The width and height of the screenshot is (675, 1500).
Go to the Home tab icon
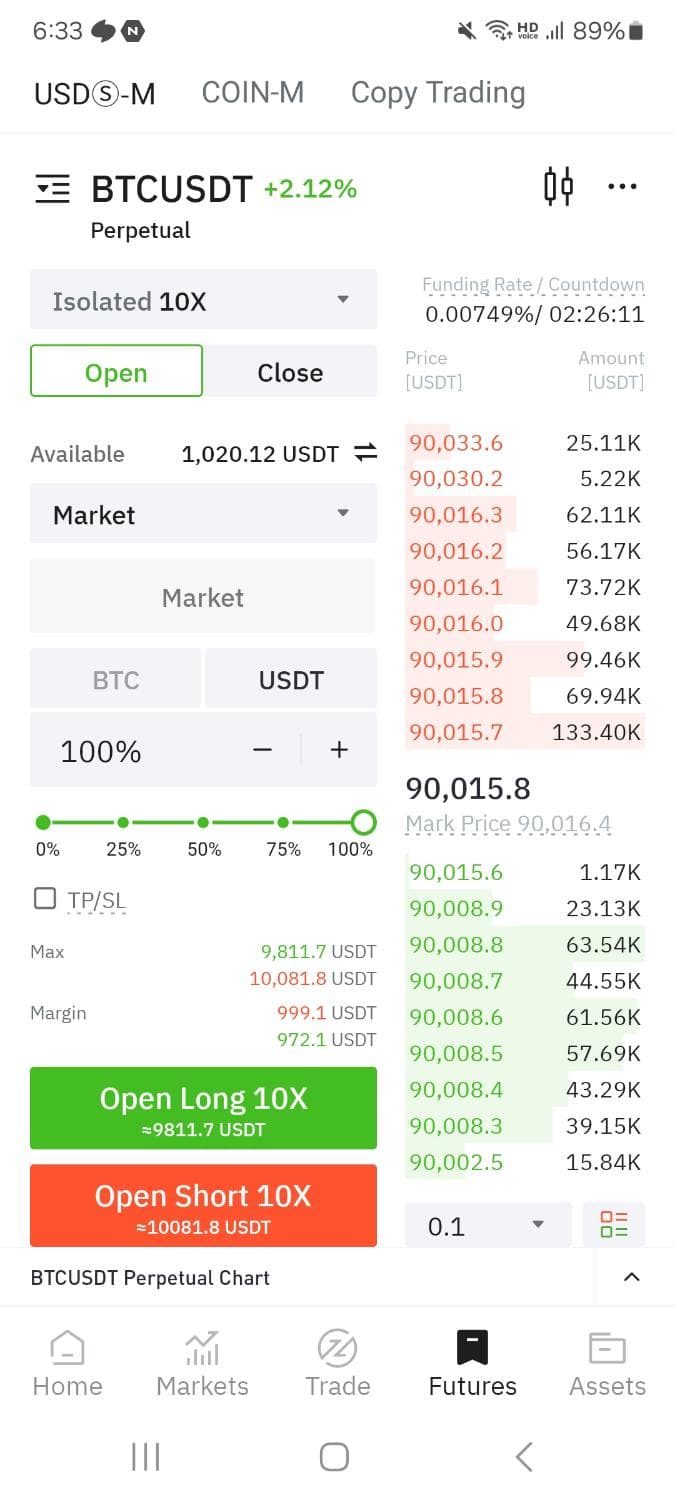tap(67, 1348)
